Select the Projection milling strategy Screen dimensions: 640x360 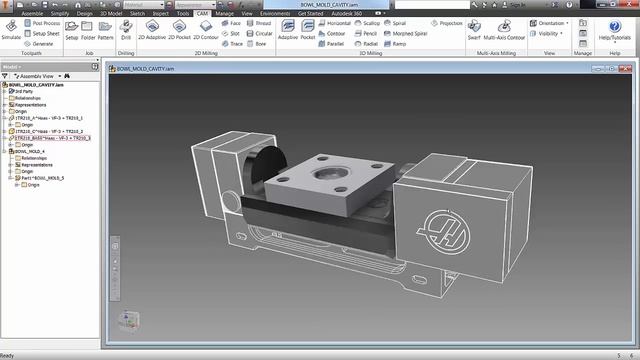(x=447, y=23)
